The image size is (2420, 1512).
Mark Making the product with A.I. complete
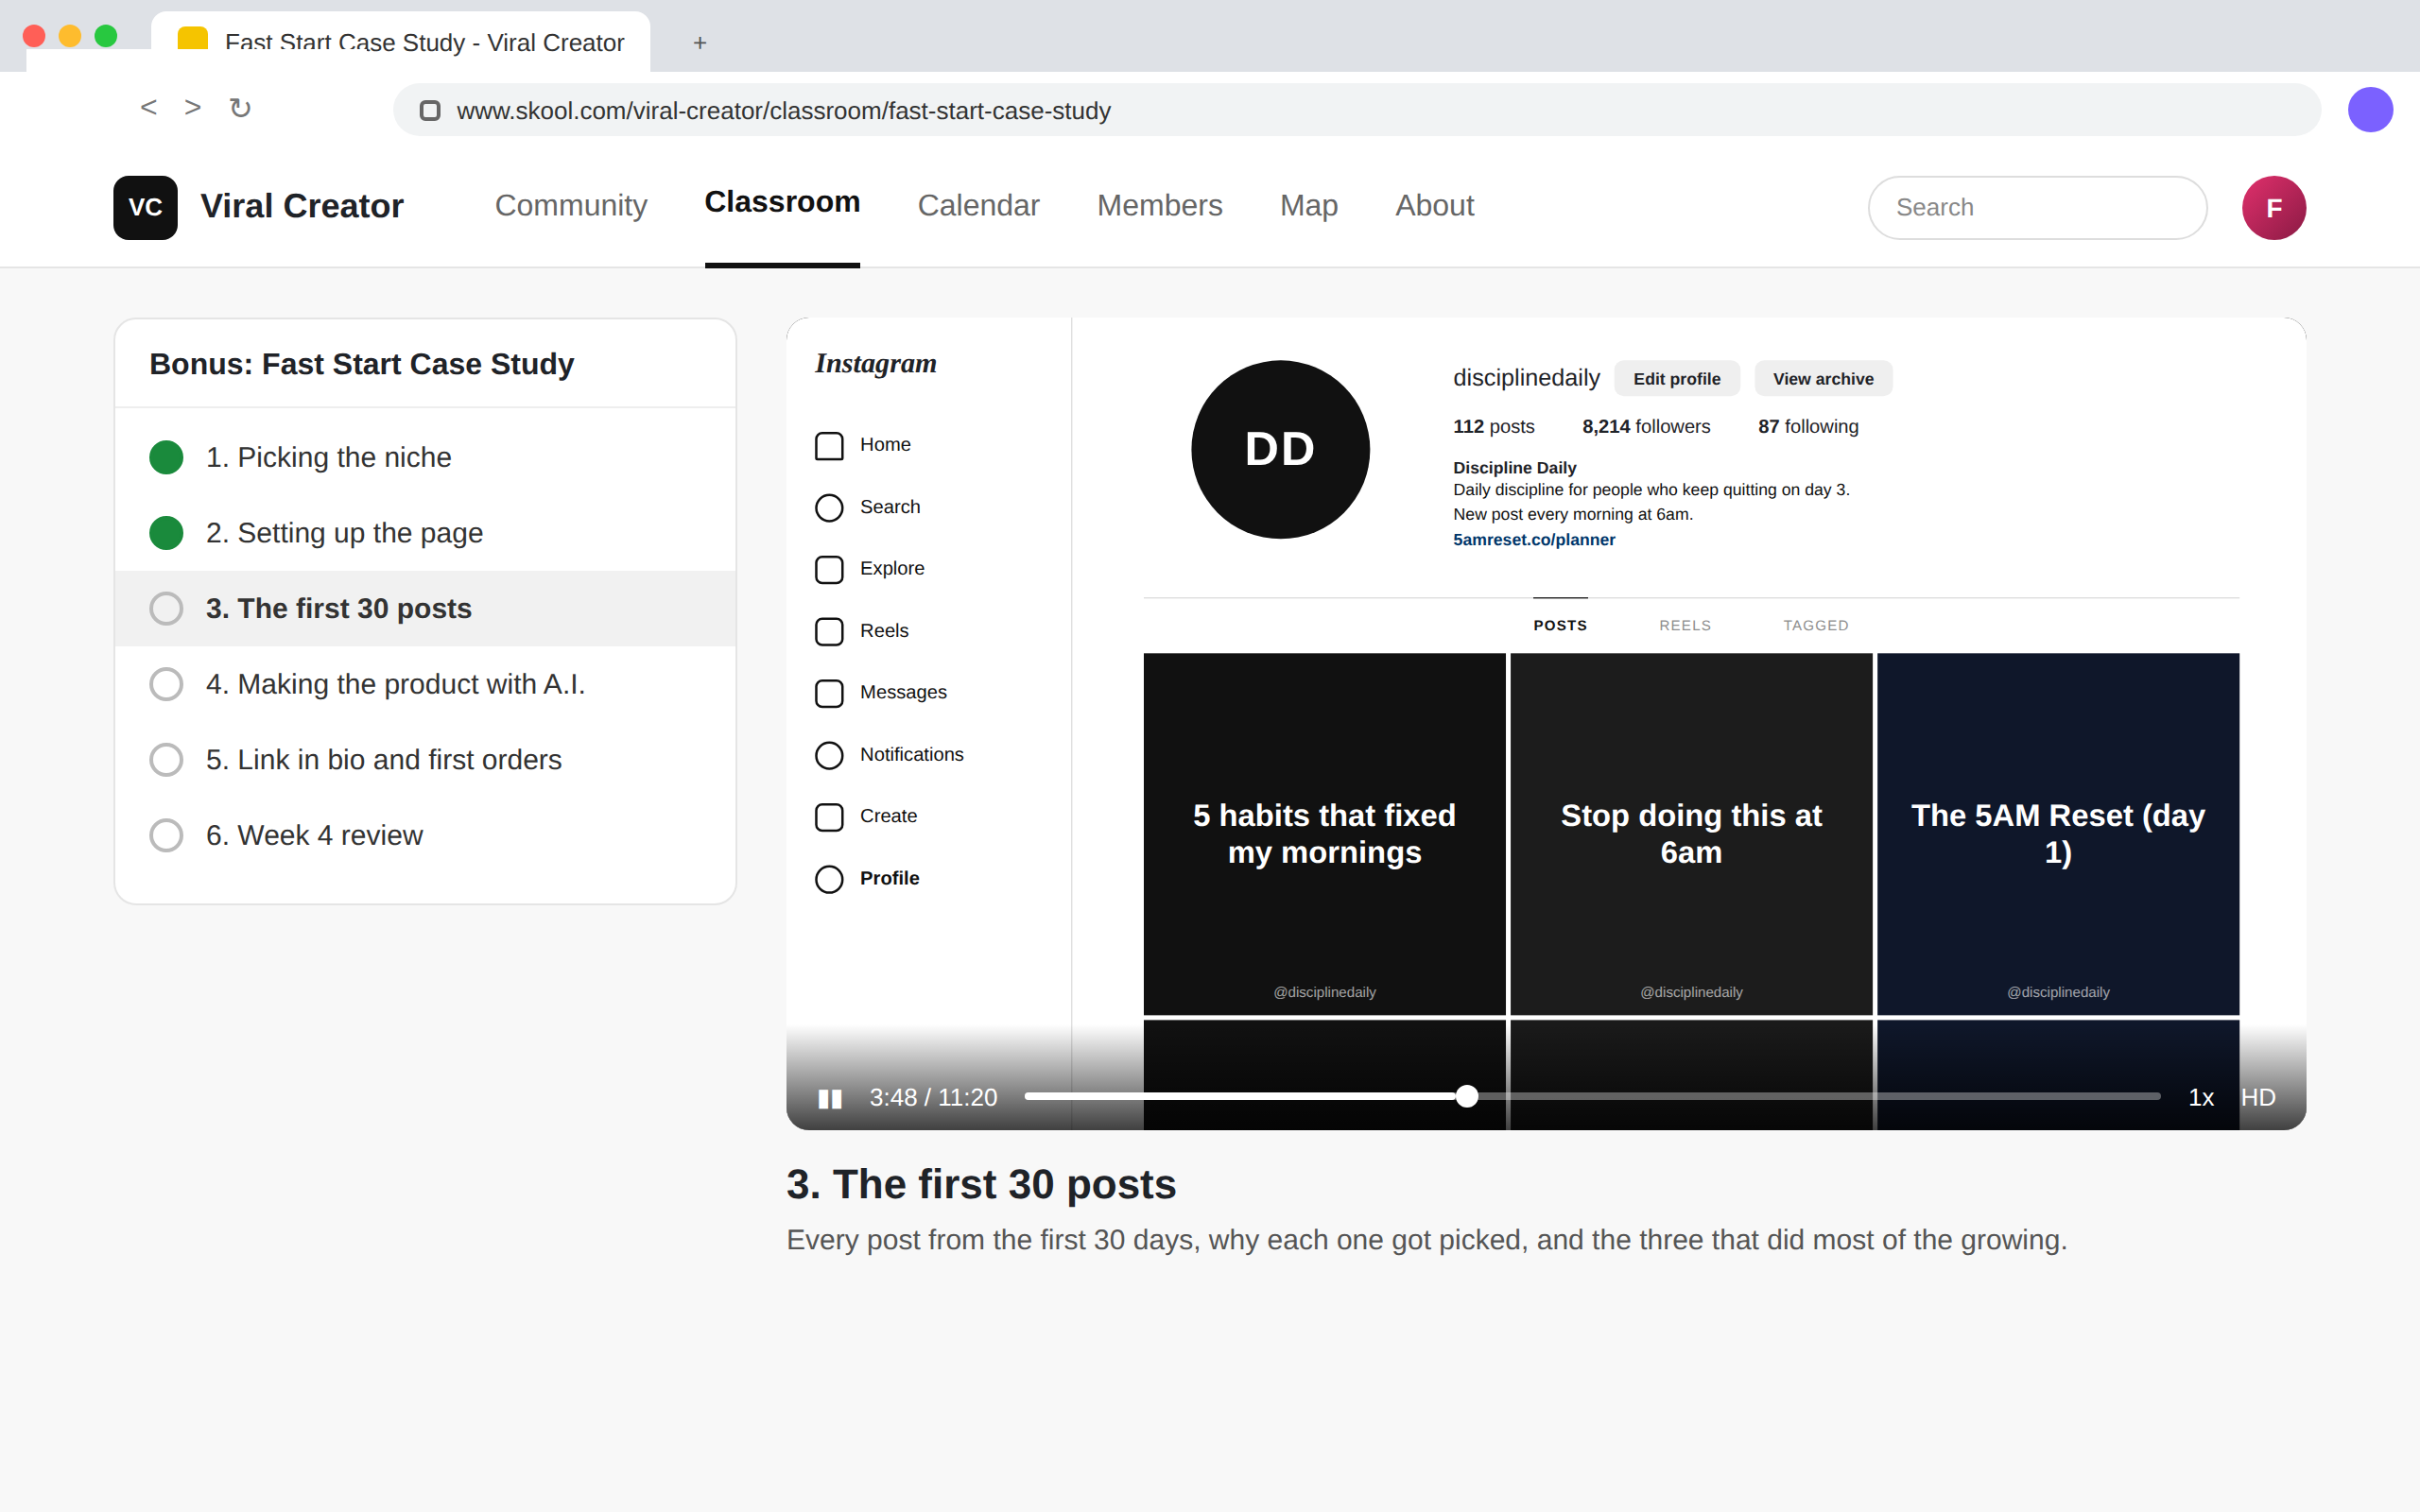[x=166, y=684]
